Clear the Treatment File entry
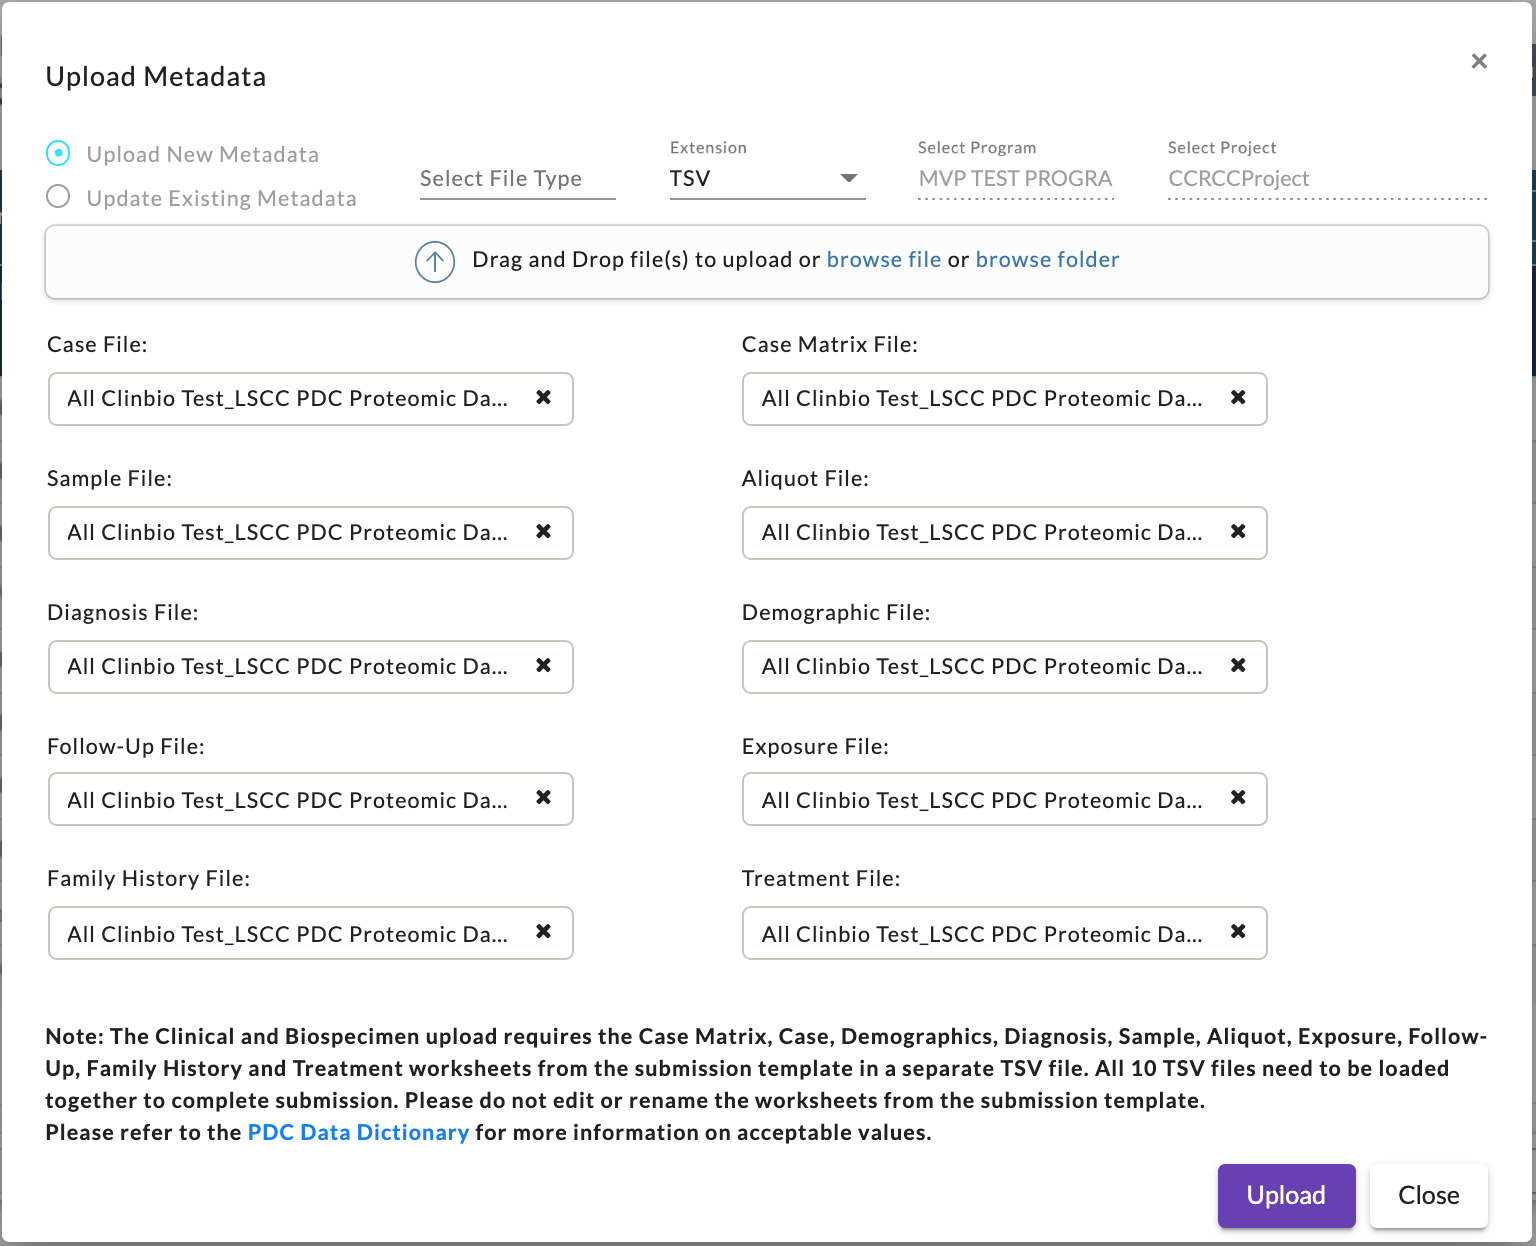Image resolution: width=1536 pixels, height=1246 pixels. (x=1237, y=932)
